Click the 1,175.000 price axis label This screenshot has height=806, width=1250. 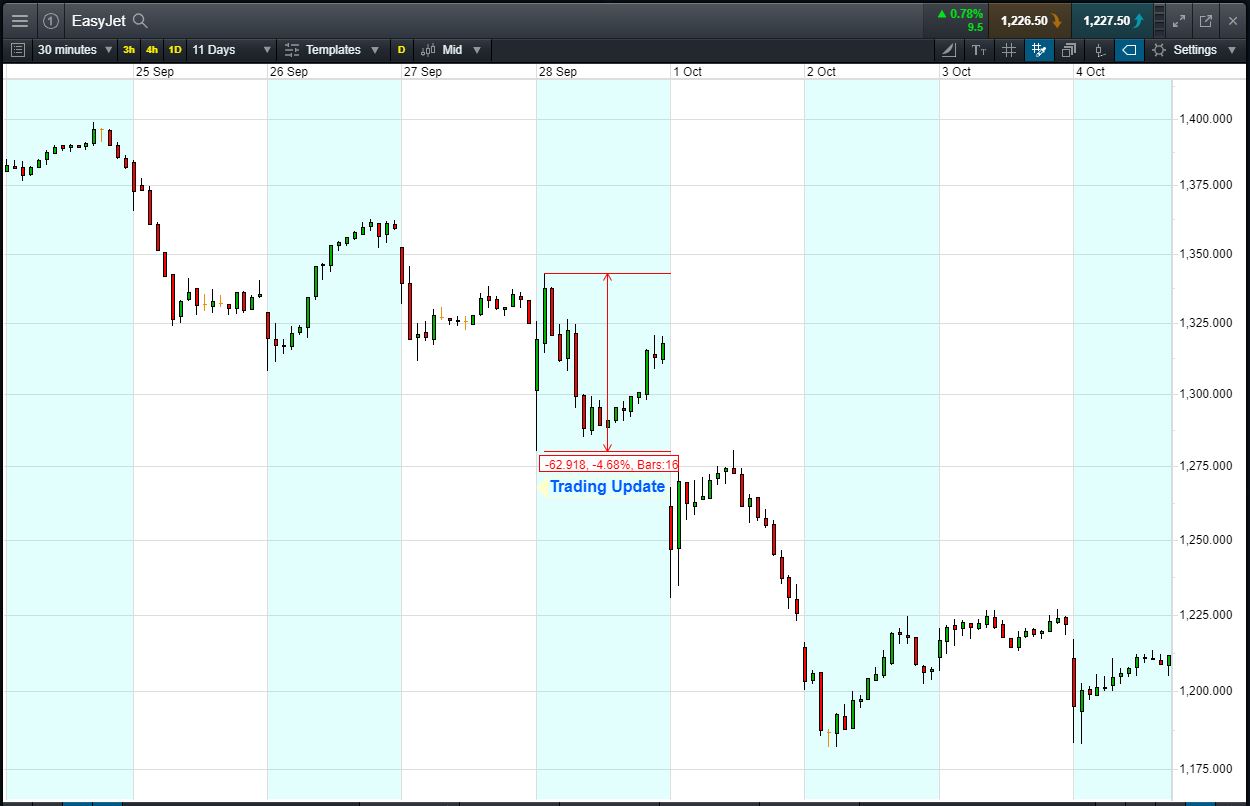click(x=1206, y=769)
